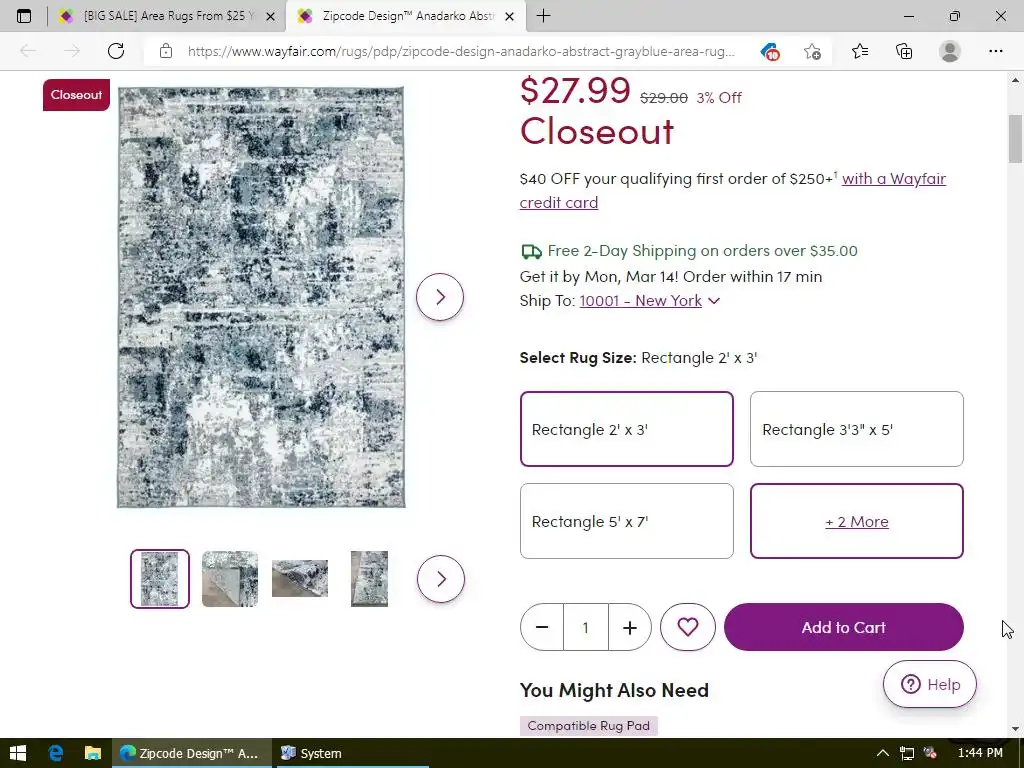Select Rectangle 2' x 3' size option
1024x768 pixels.
point(626,429)
